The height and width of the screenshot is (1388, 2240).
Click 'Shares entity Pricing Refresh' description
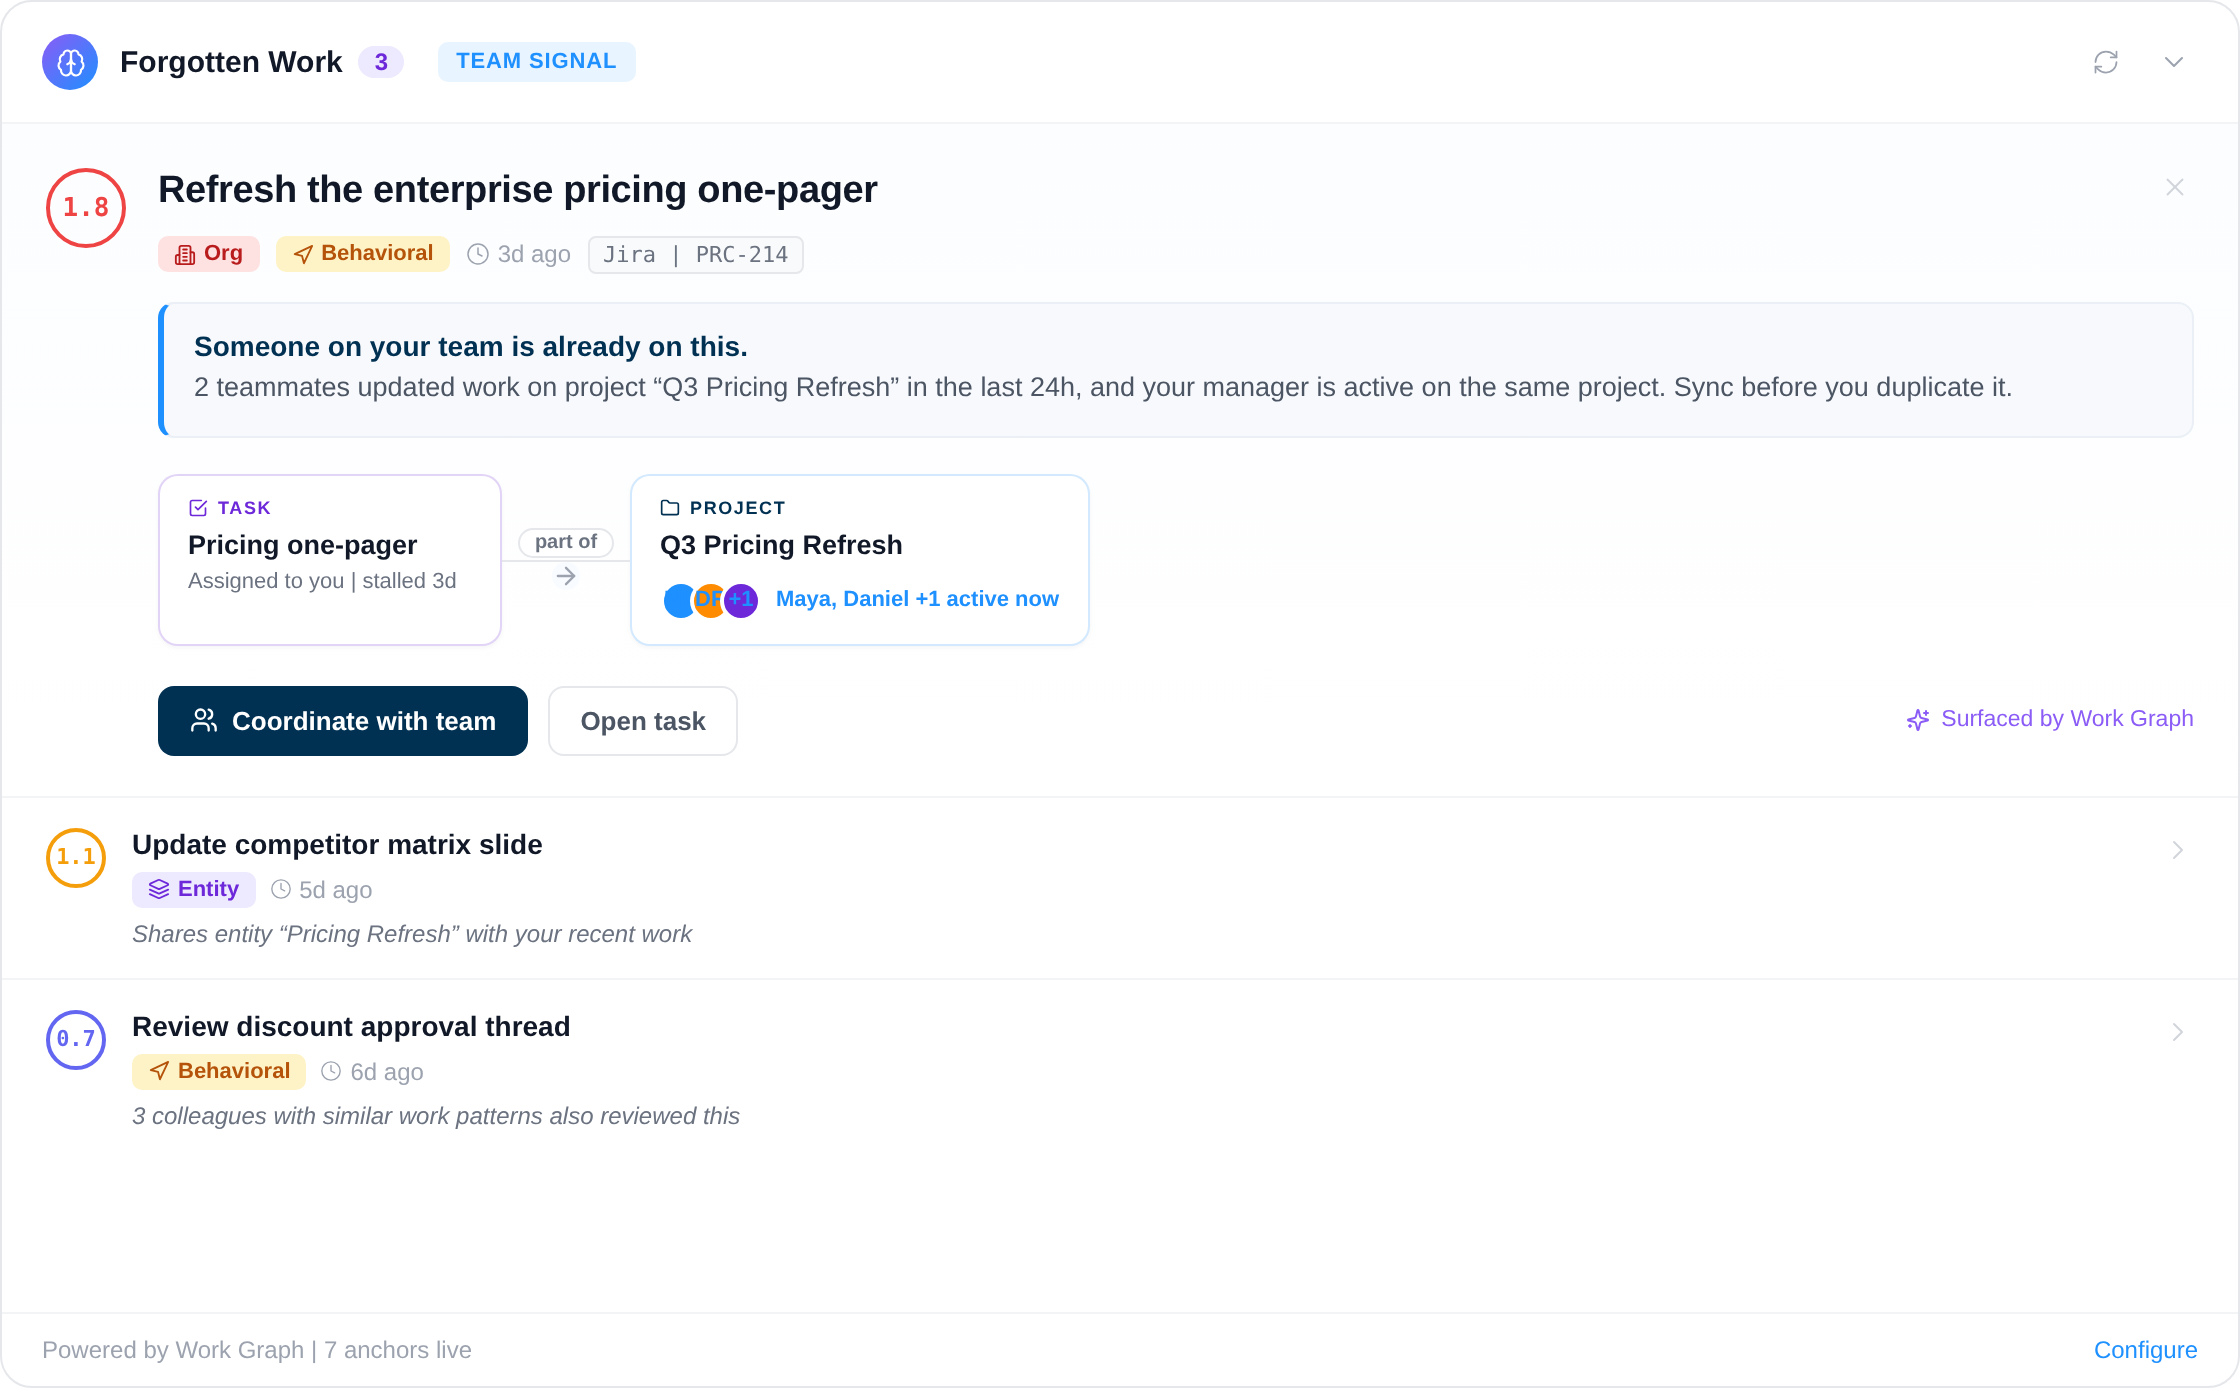click(412, 934)
